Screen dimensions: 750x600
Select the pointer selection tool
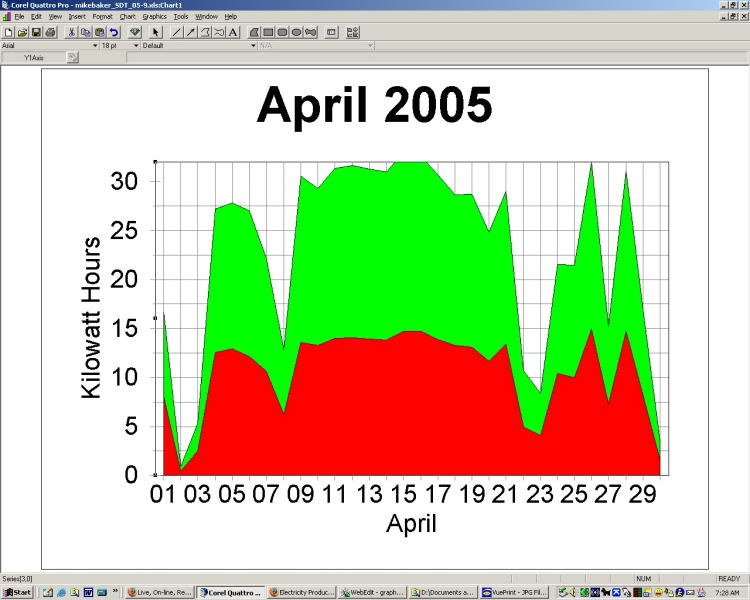[156, 32]
